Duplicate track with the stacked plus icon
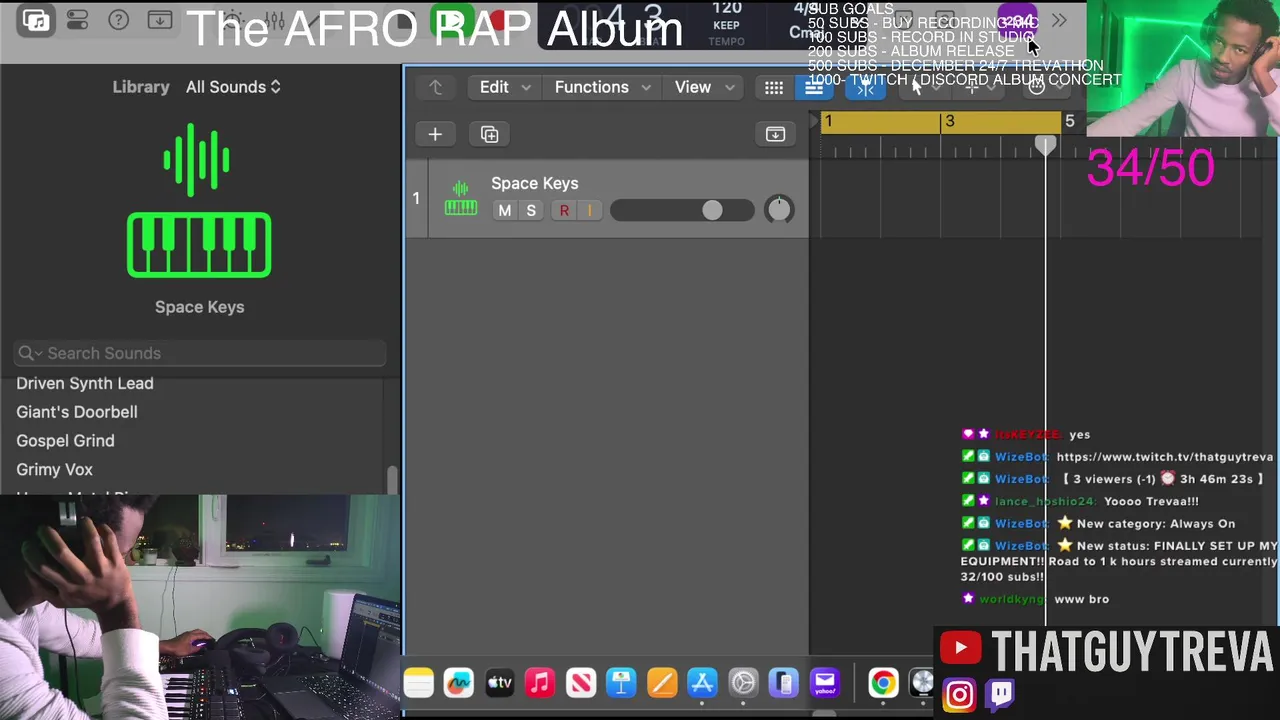This screenshot has width=1280, height=720. pos(489,134)
